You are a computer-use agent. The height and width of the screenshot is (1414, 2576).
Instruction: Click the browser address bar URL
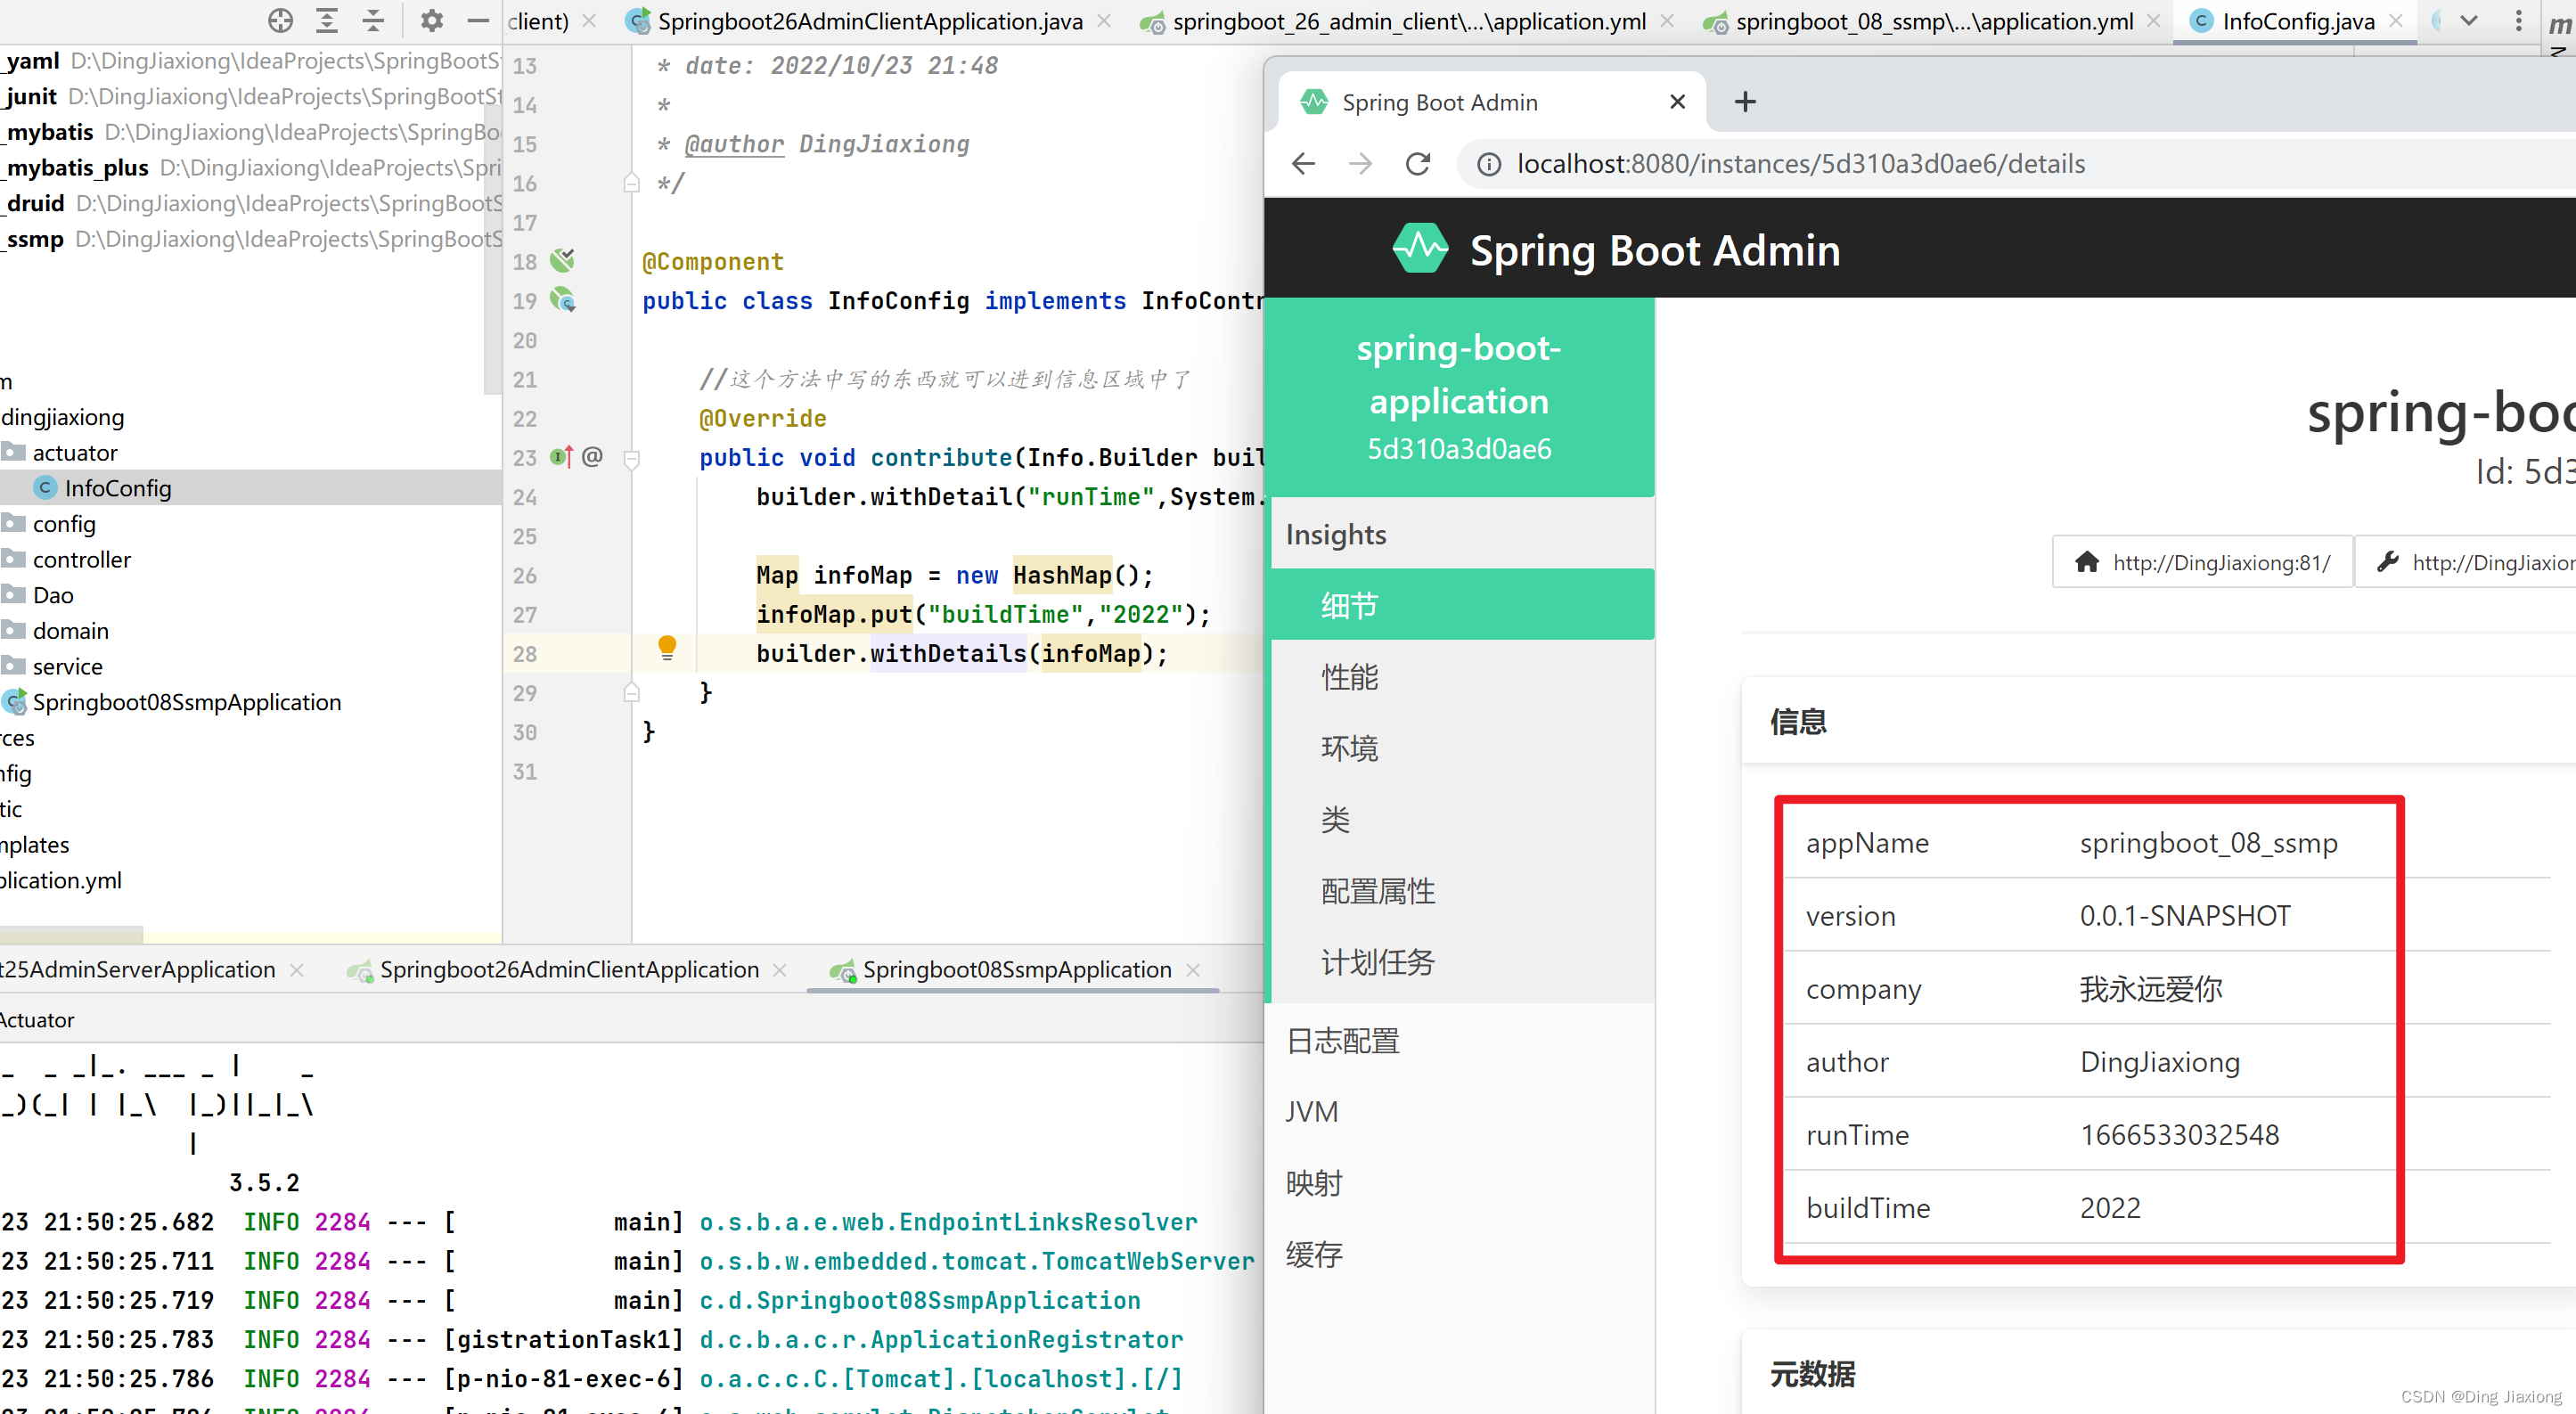(1801, 164)
